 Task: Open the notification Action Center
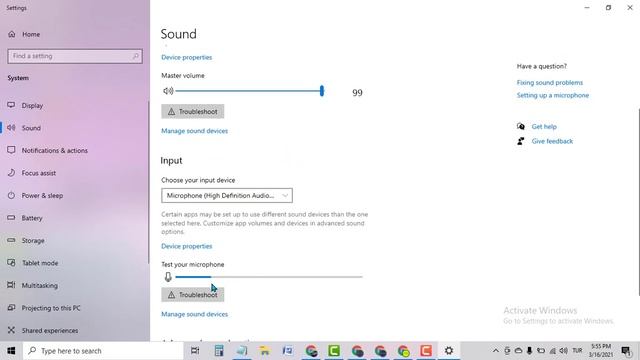(626, 351)
